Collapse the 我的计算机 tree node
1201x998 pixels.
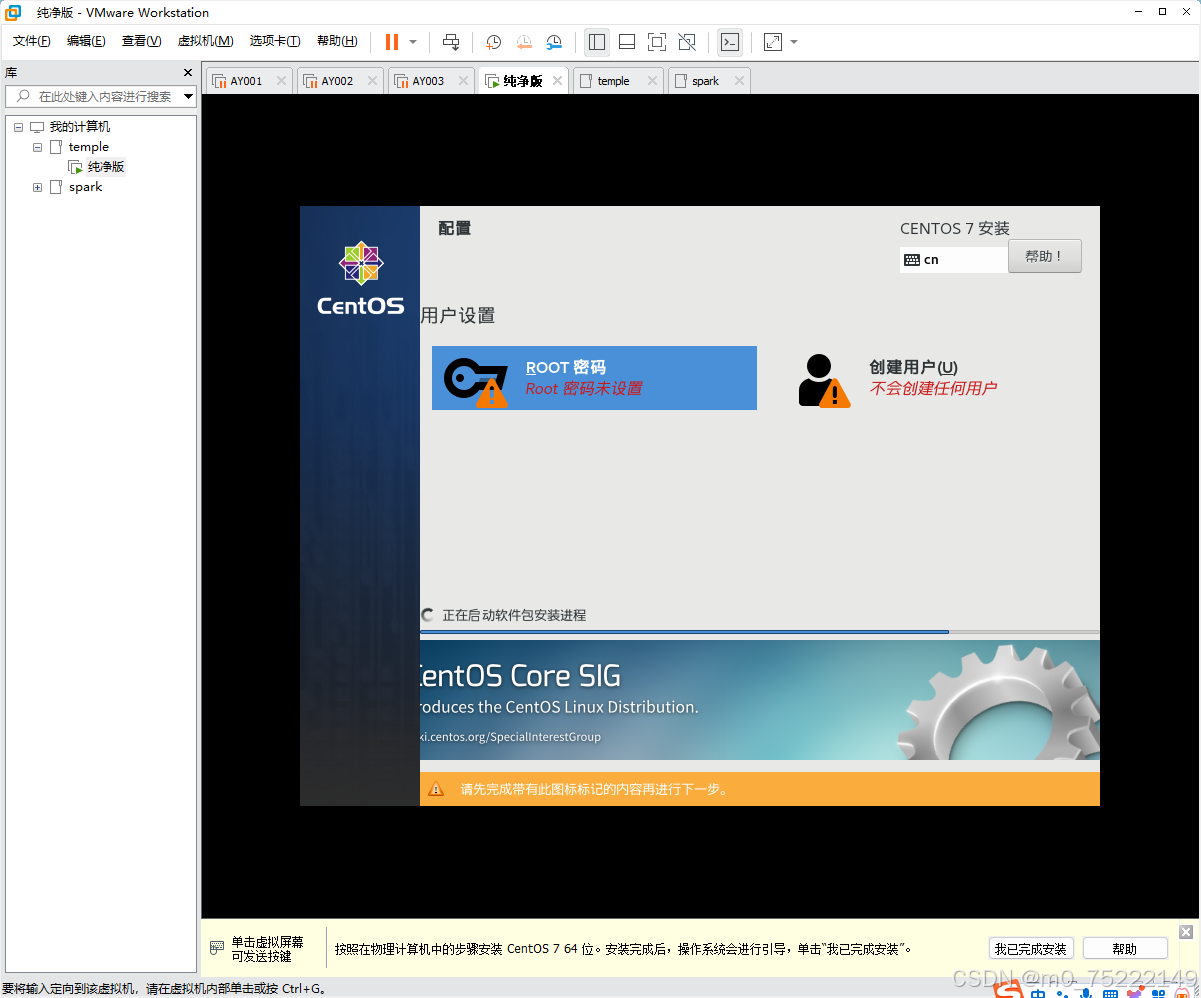pos(18,127)
